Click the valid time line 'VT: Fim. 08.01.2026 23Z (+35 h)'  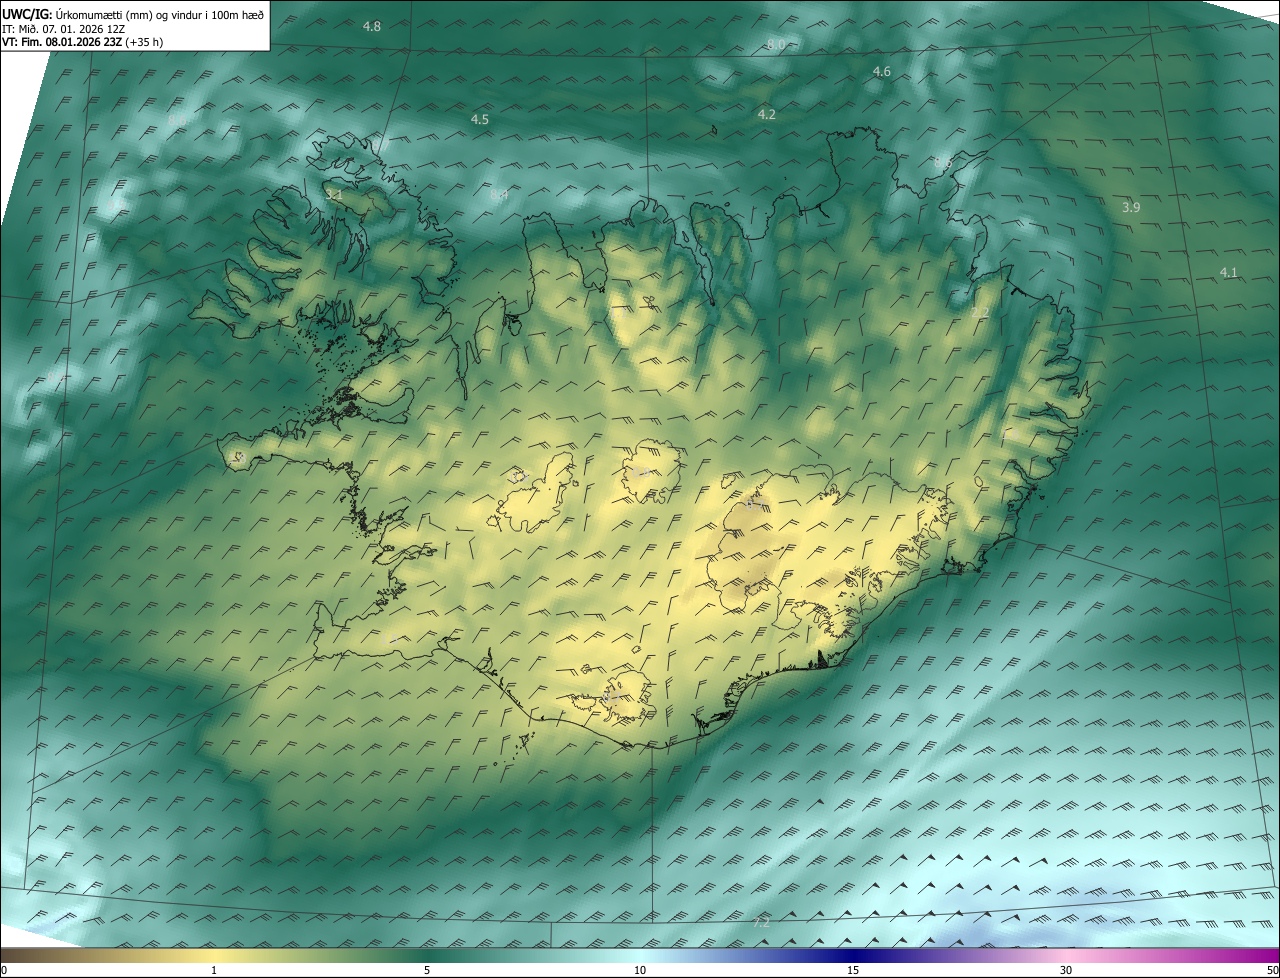pyautogui.click(x=81, y=43)
